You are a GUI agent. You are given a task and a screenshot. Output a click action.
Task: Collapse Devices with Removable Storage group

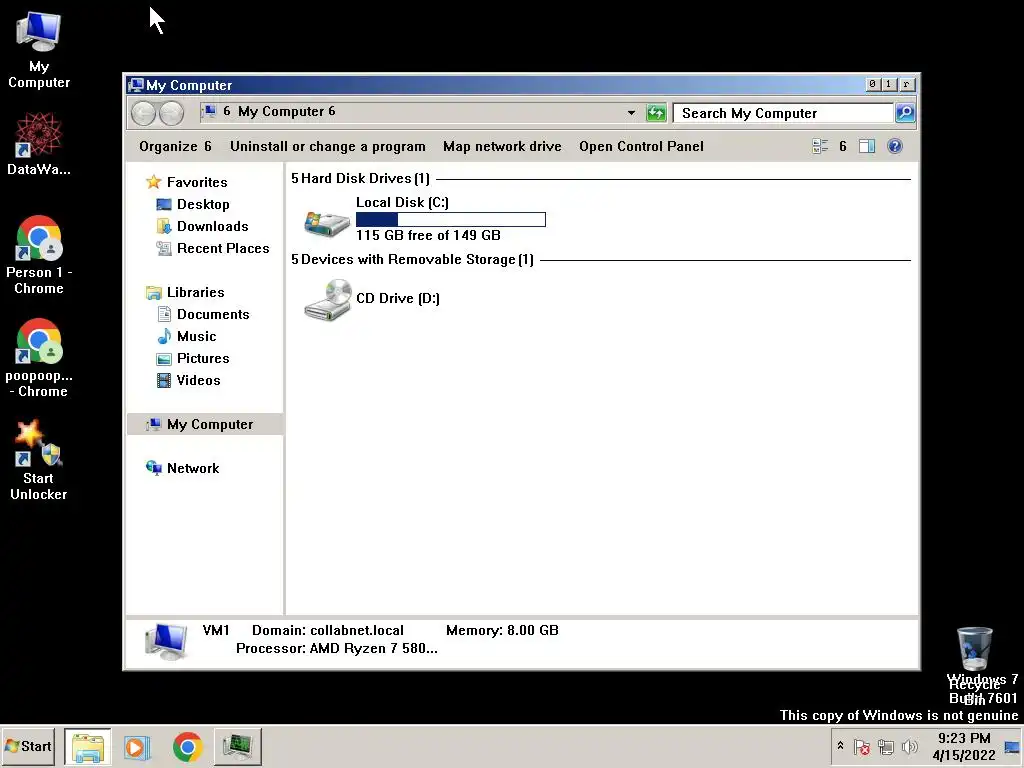295,259
